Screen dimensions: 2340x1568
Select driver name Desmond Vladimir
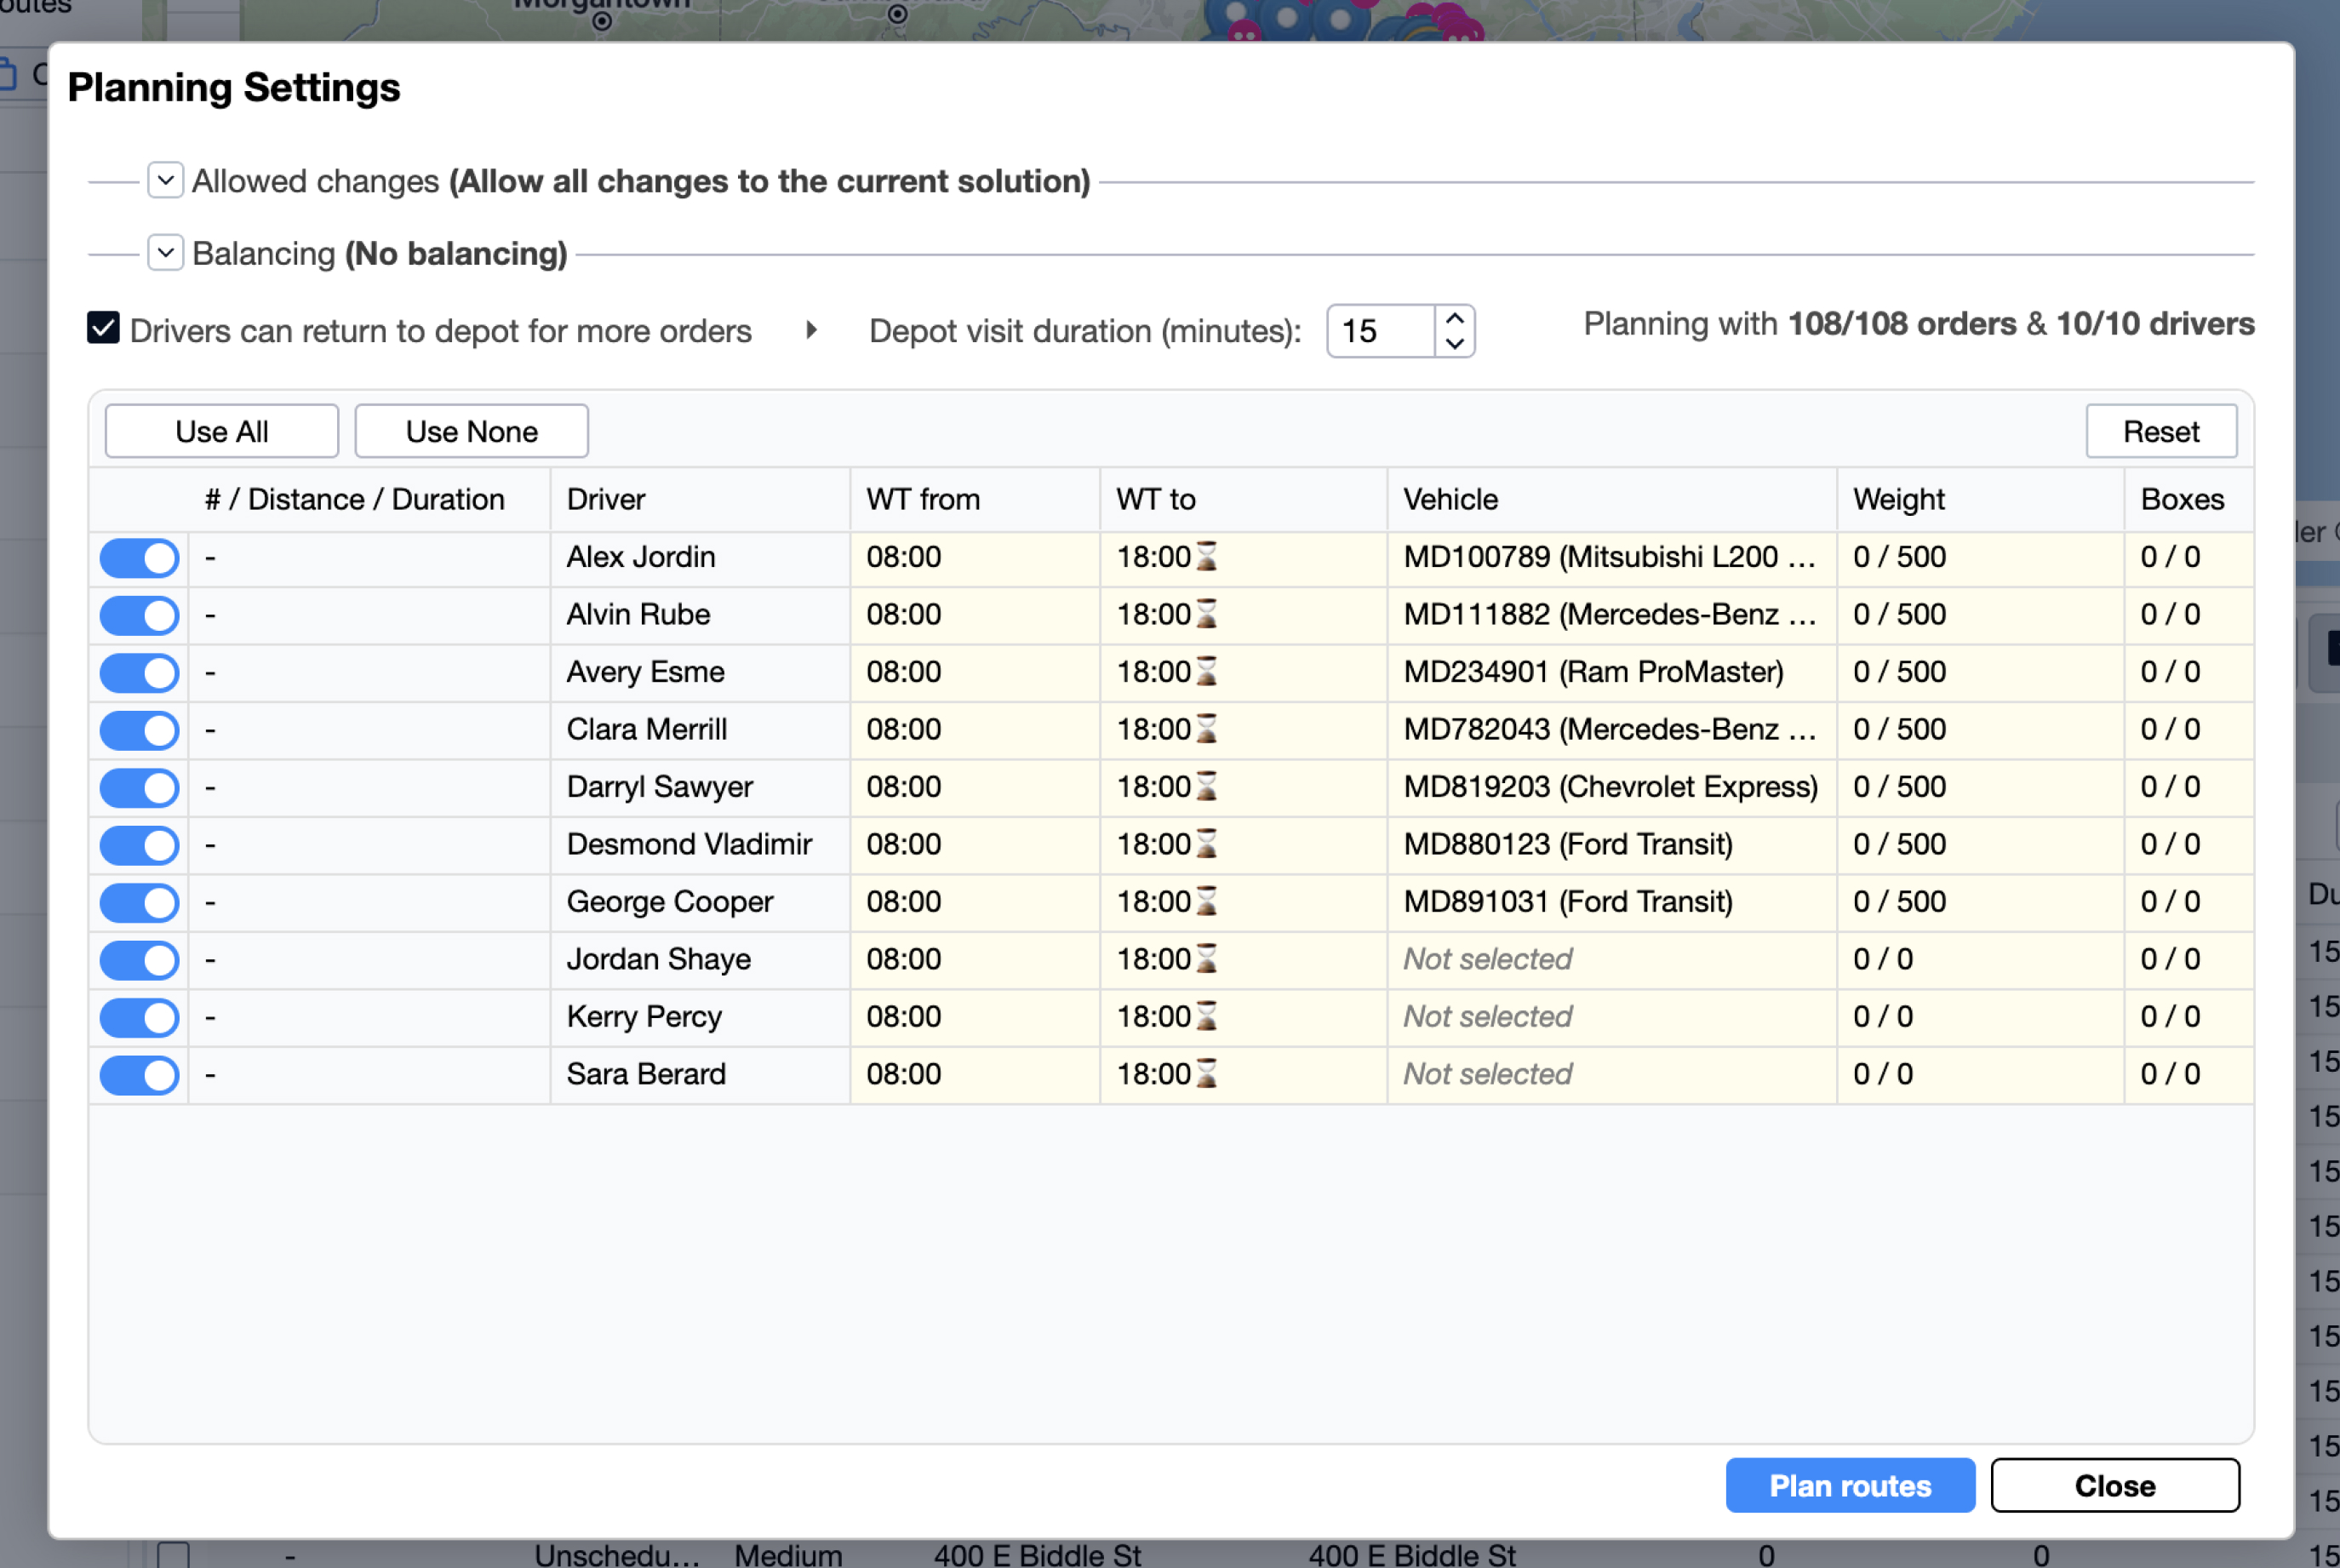[689, 844]
